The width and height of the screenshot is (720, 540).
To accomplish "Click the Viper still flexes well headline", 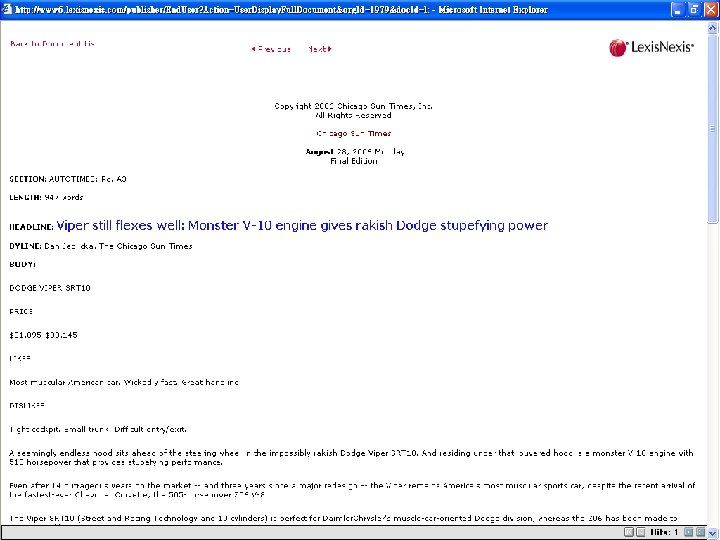I will pos(302,225).
